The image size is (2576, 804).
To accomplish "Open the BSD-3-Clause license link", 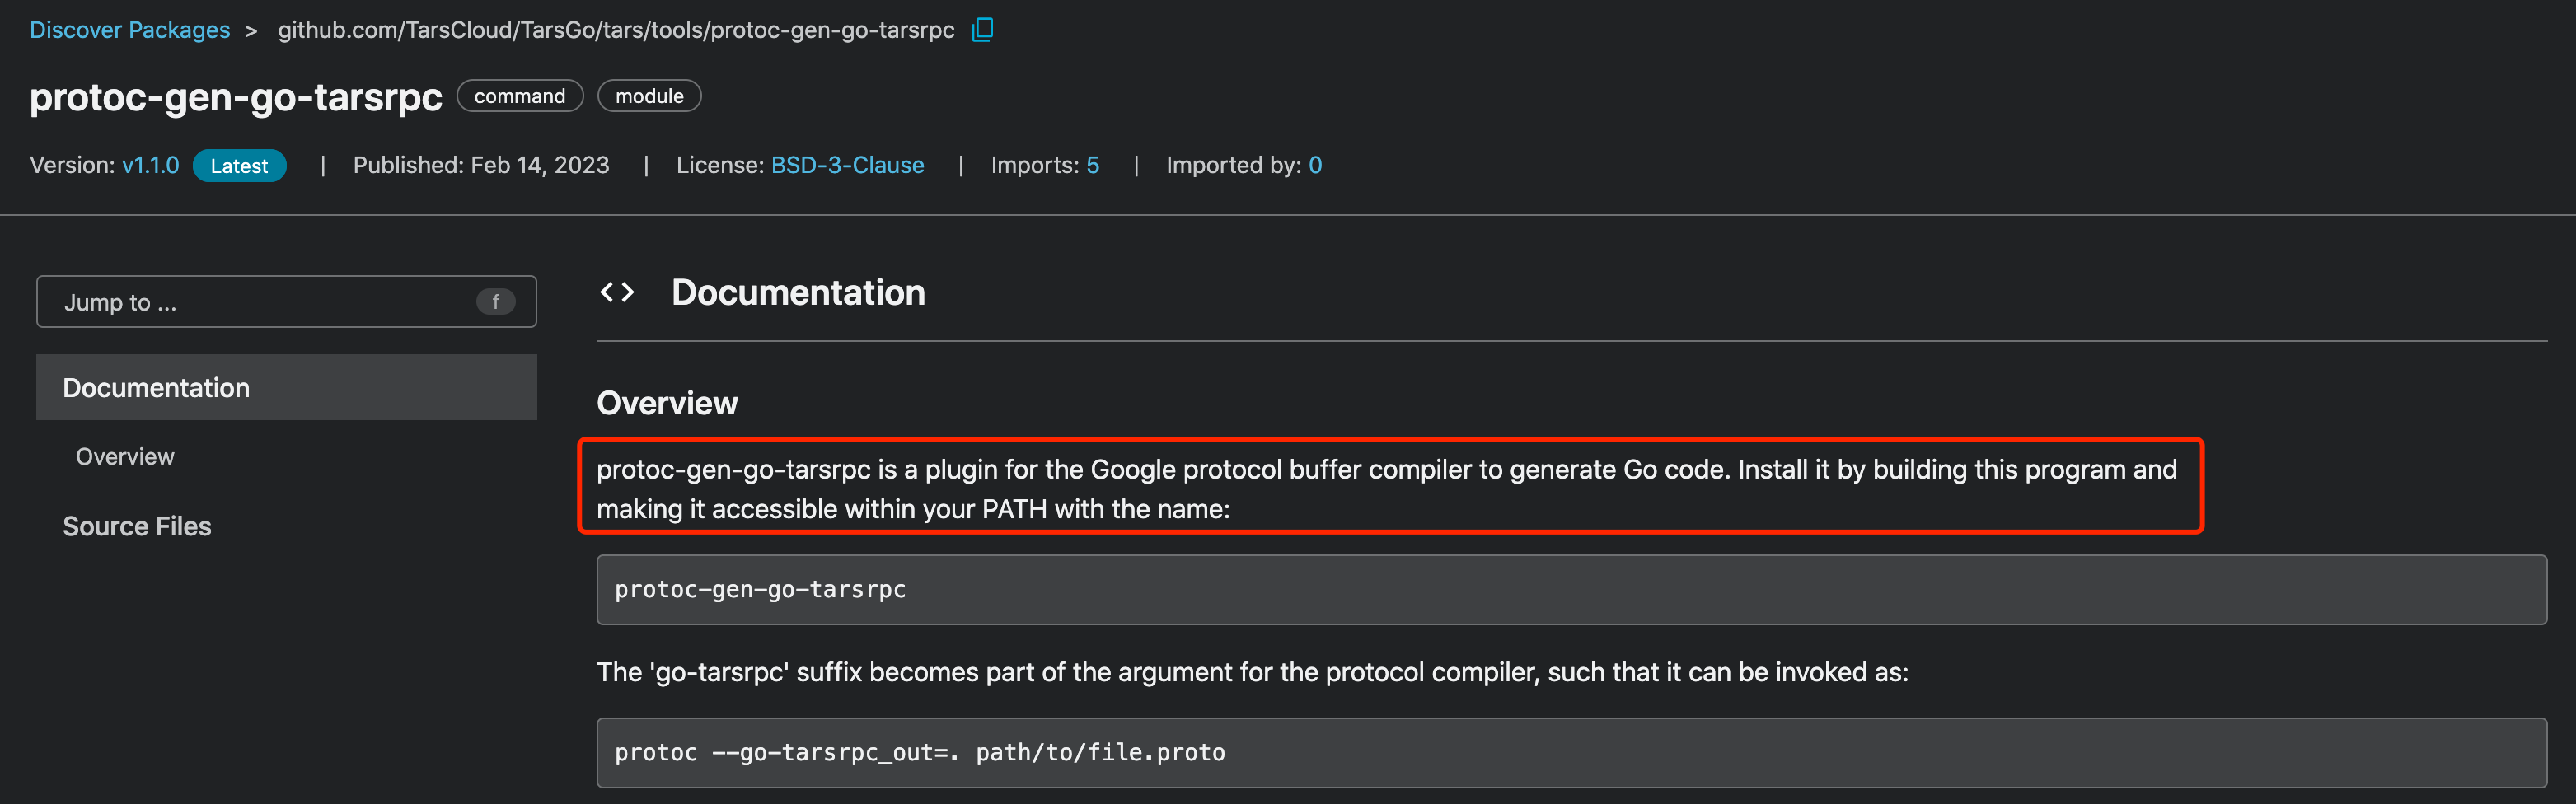I will [x=847, y=165].
